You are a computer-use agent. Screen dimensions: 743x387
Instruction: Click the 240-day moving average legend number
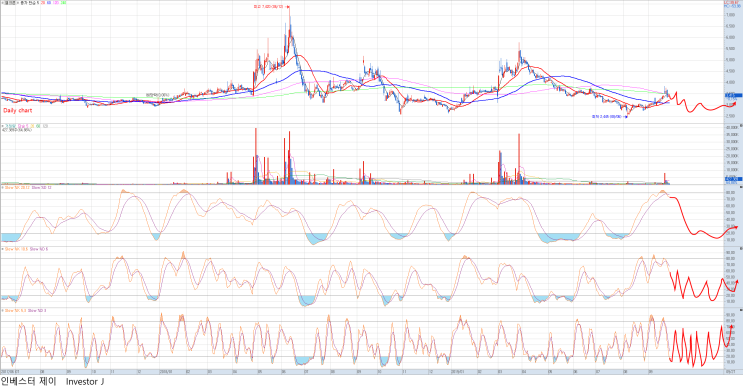63,3
